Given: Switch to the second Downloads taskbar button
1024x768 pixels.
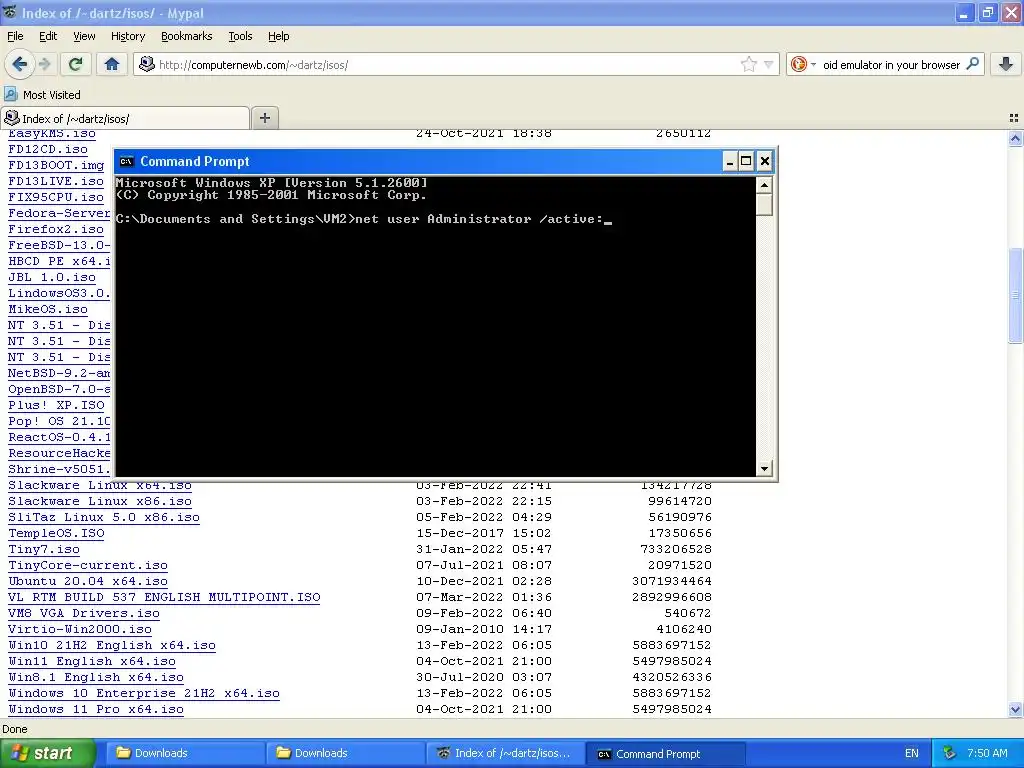Looking at the screenshot, I should [x=344, y=753].
